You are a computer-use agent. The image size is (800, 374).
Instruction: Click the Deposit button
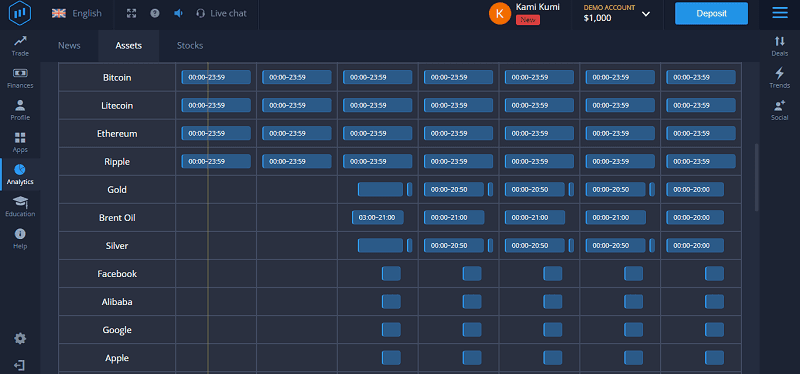pos(711,13)
